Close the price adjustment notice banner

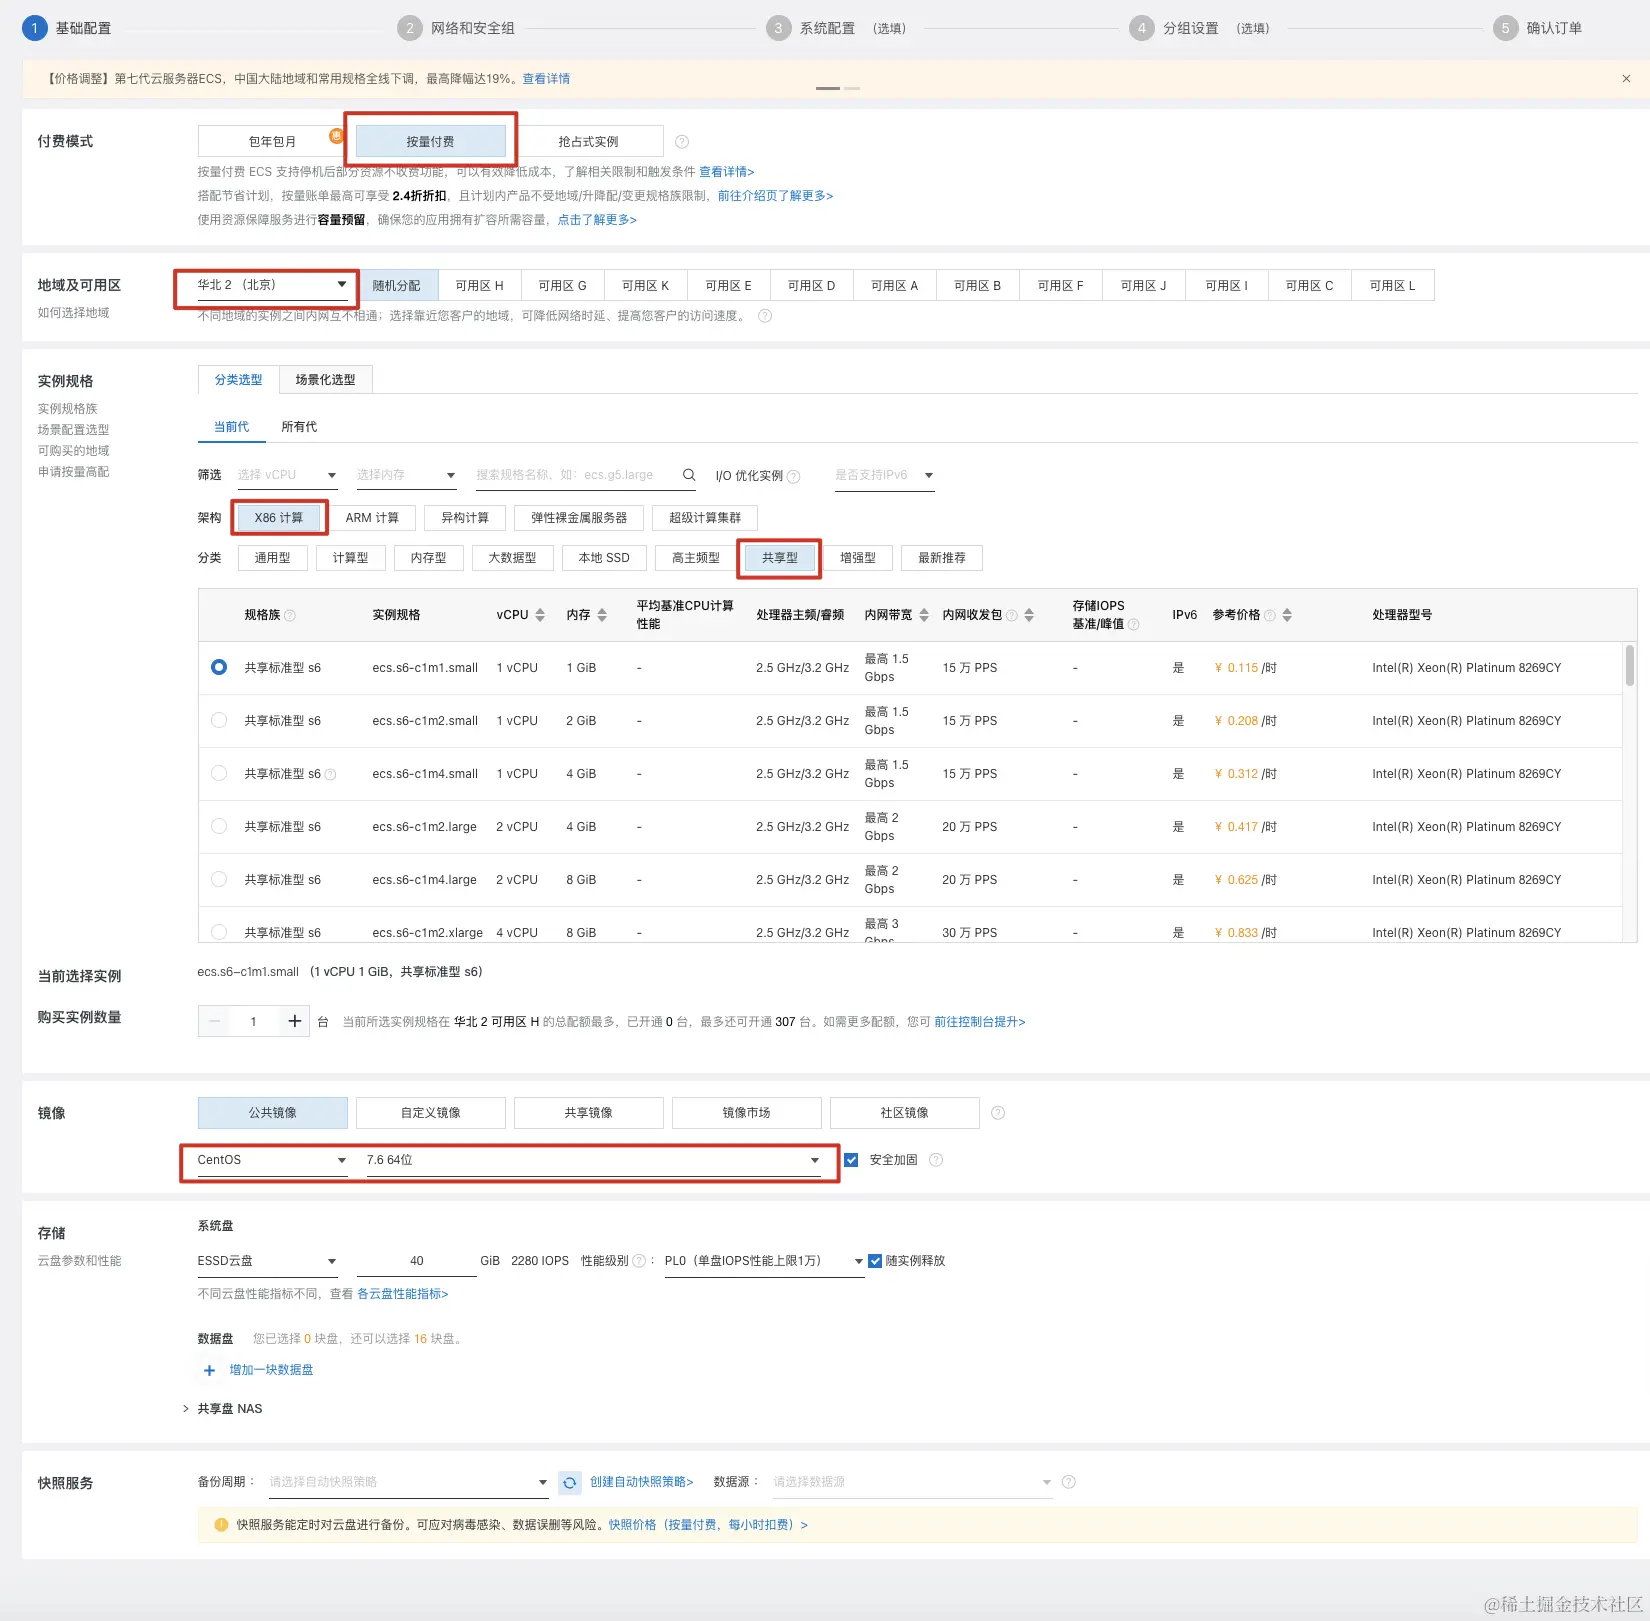pos(1626,78)
